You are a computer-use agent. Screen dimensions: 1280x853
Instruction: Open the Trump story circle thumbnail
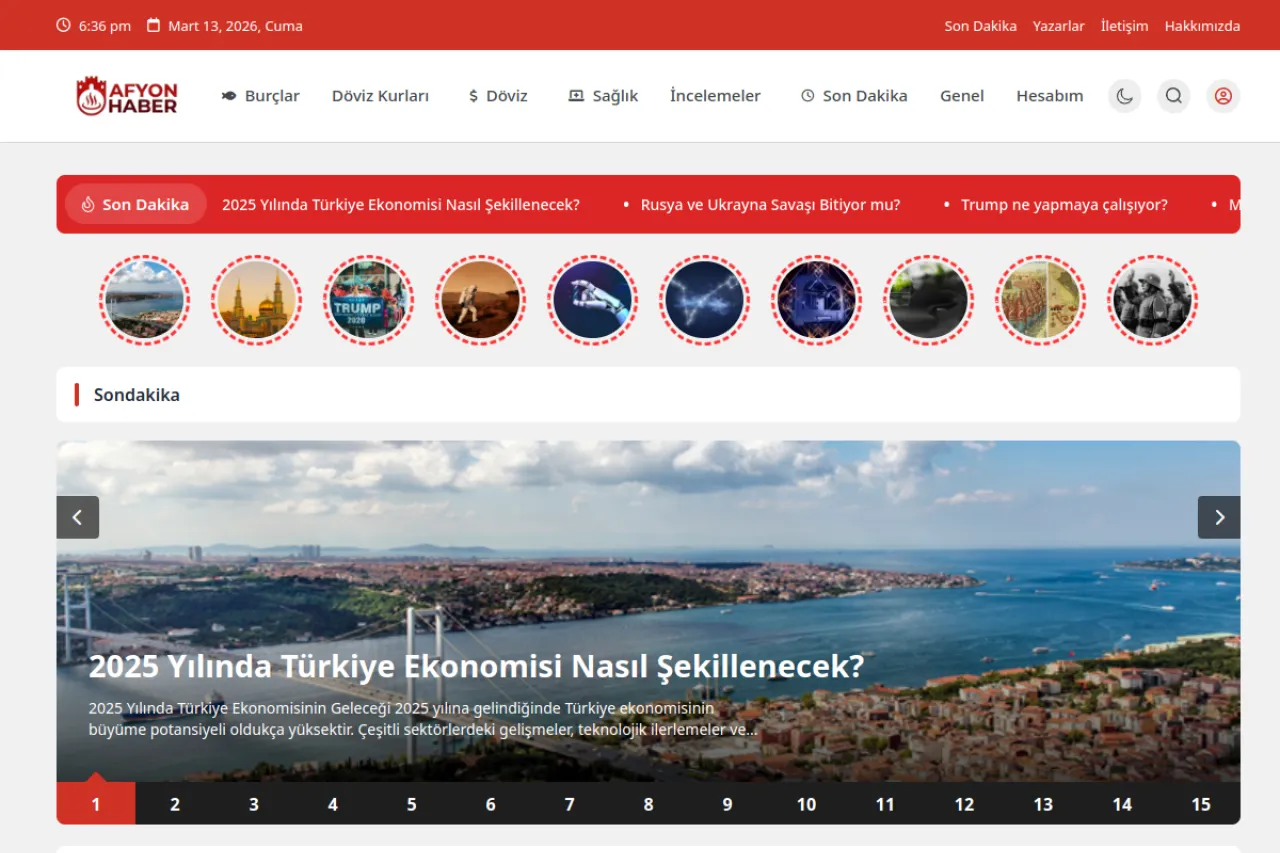368,299
